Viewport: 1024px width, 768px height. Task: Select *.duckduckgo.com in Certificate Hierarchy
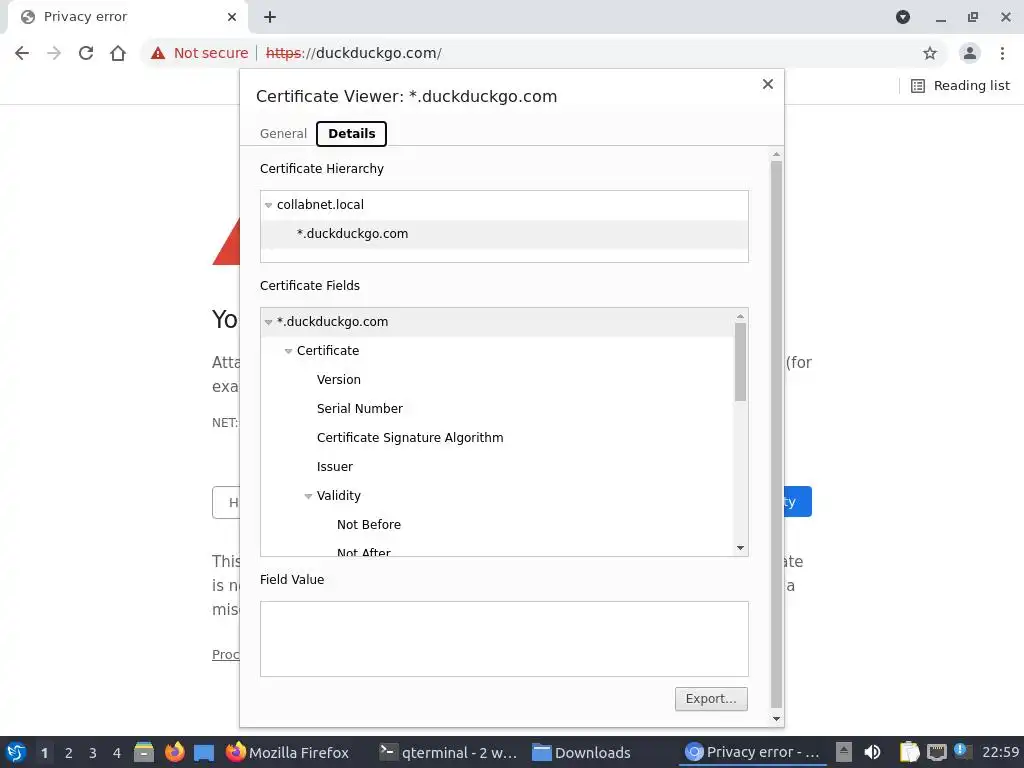pos(504,234)
